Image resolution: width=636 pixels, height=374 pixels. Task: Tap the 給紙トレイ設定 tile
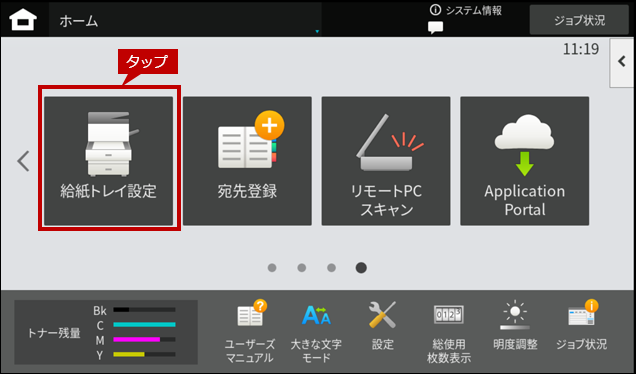(x=109, y=161)
